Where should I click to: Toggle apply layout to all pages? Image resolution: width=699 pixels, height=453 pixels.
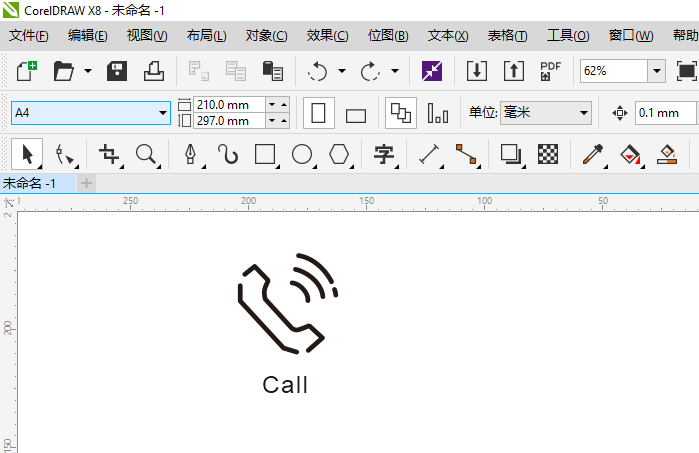pyautogui.click(x=401, y=113)
